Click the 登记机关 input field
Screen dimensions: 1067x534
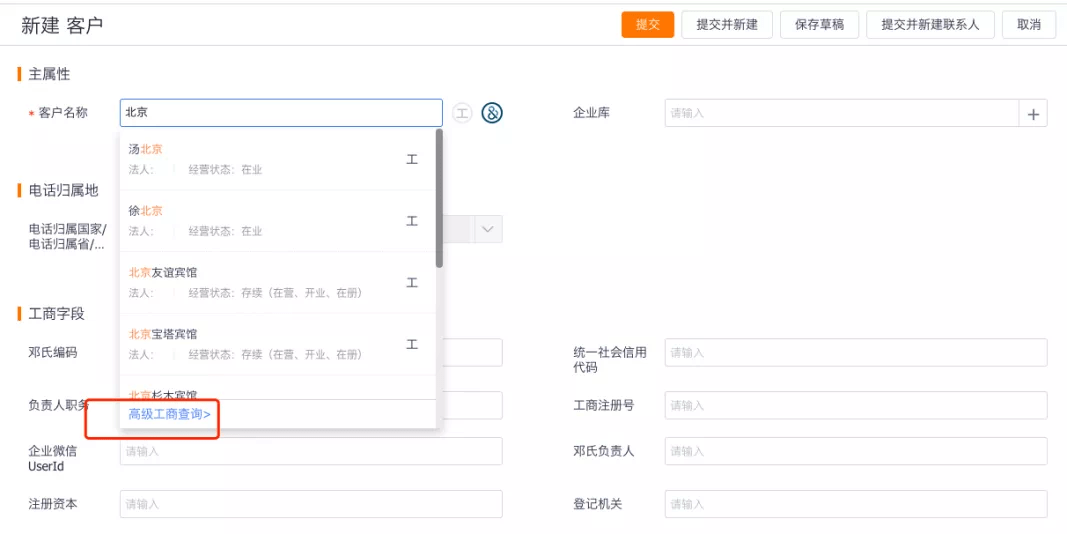point(856,504)
